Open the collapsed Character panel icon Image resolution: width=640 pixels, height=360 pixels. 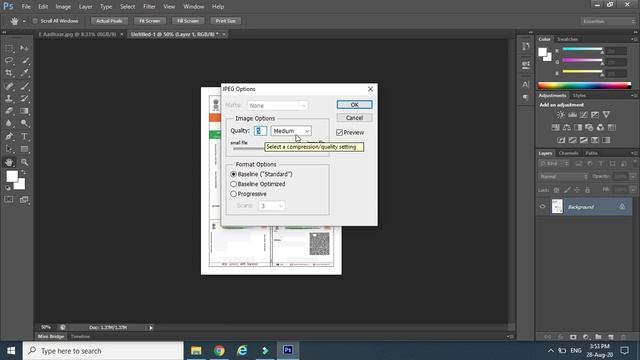click(x=526, y=84)
